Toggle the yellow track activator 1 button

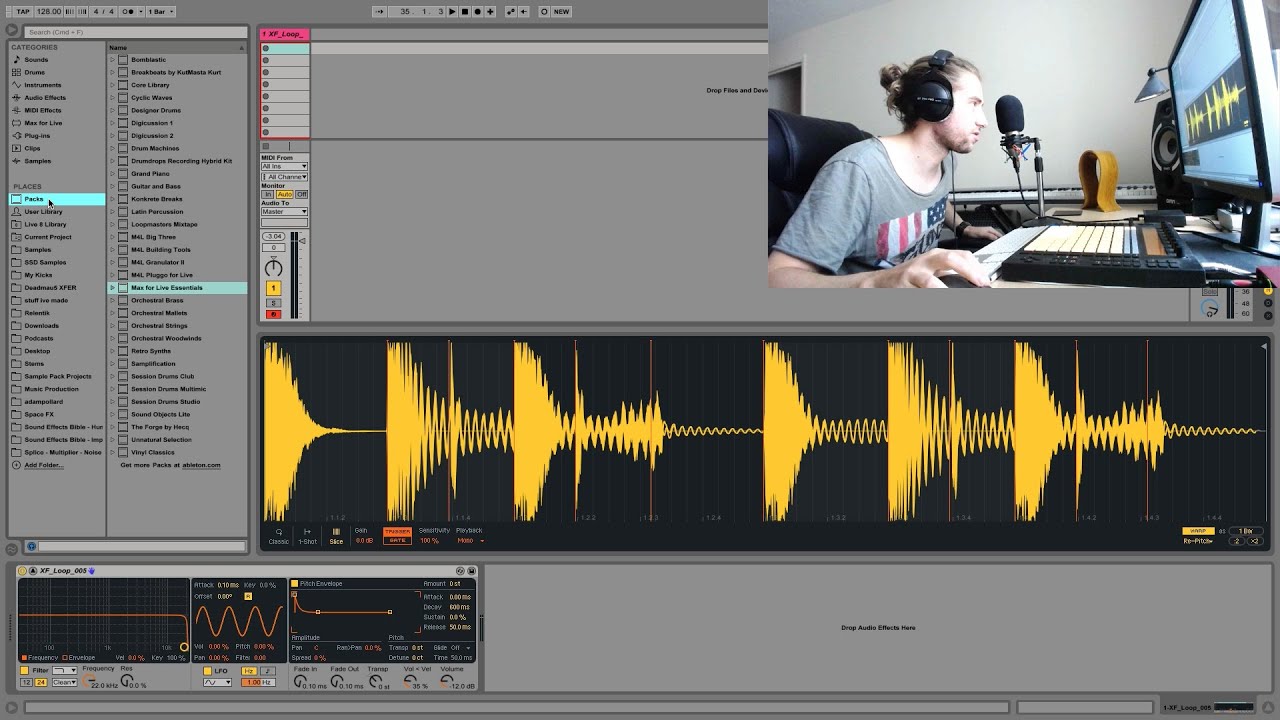(273, 288)
